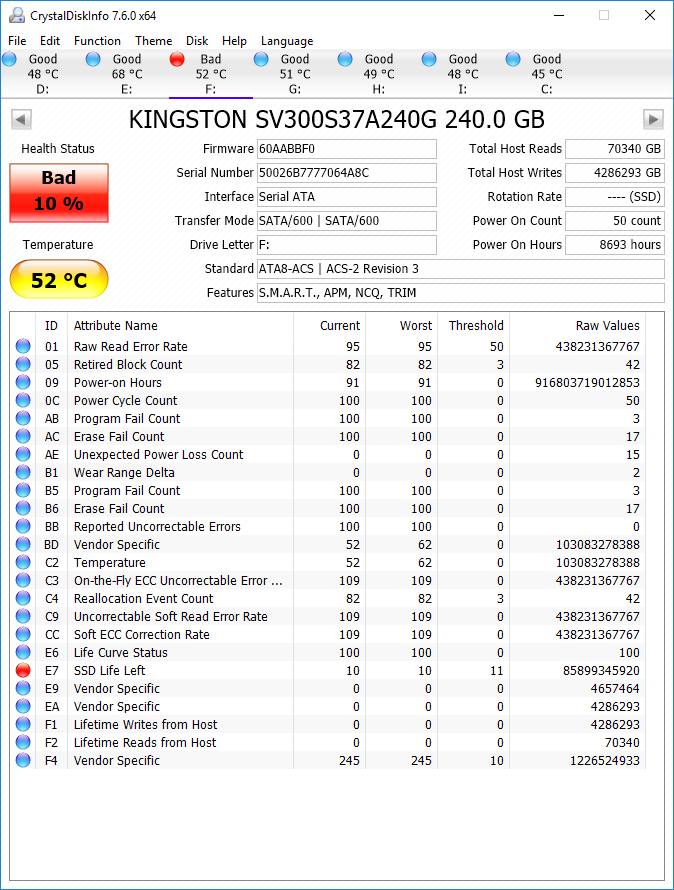
Task: Click the CrystalDiskInfo title bar app icon
Action: click(x=17, y=15)
